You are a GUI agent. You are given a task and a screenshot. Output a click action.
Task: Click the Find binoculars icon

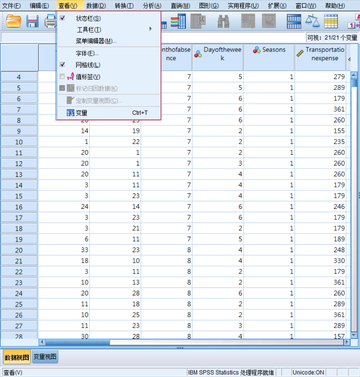click(223, 22)
